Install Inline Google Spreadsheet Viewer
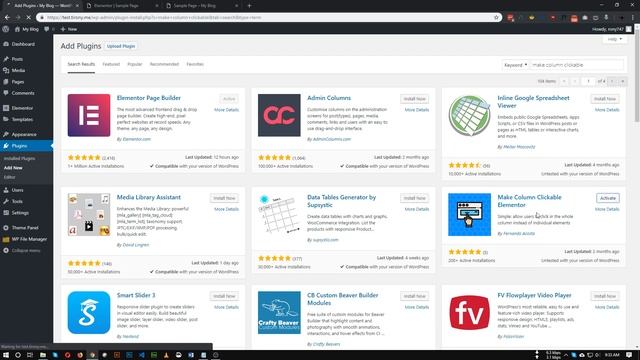Image resolution: width=640 pixels, height=360 pixels. point(605,99)
